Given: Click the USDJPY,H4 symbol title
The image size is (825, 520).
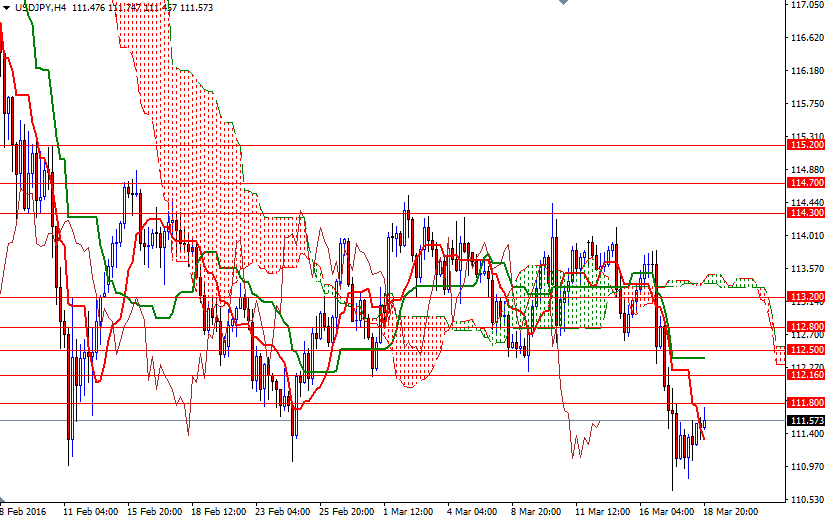Looking at the screenshot, I should pyautogui.click(x=41, y=8).
